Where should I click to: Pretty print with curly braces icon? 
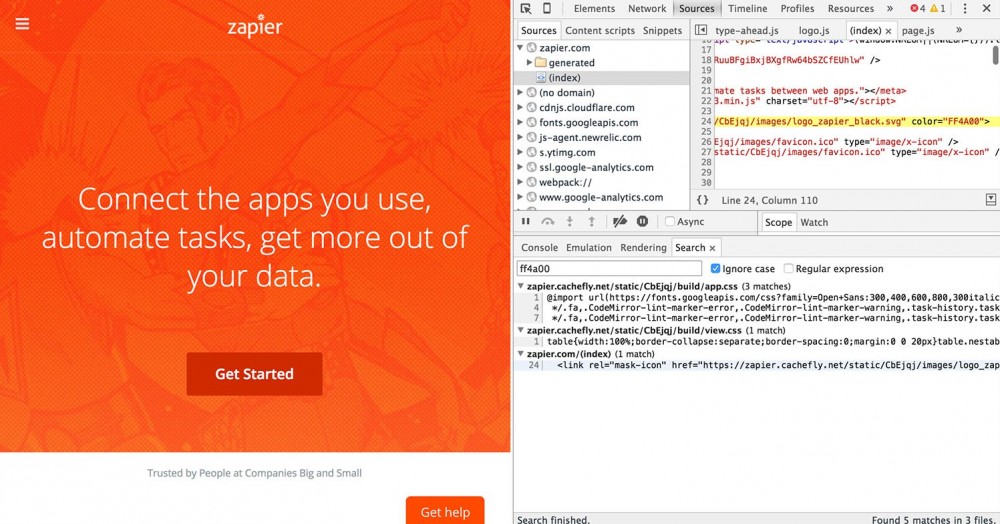702,200
